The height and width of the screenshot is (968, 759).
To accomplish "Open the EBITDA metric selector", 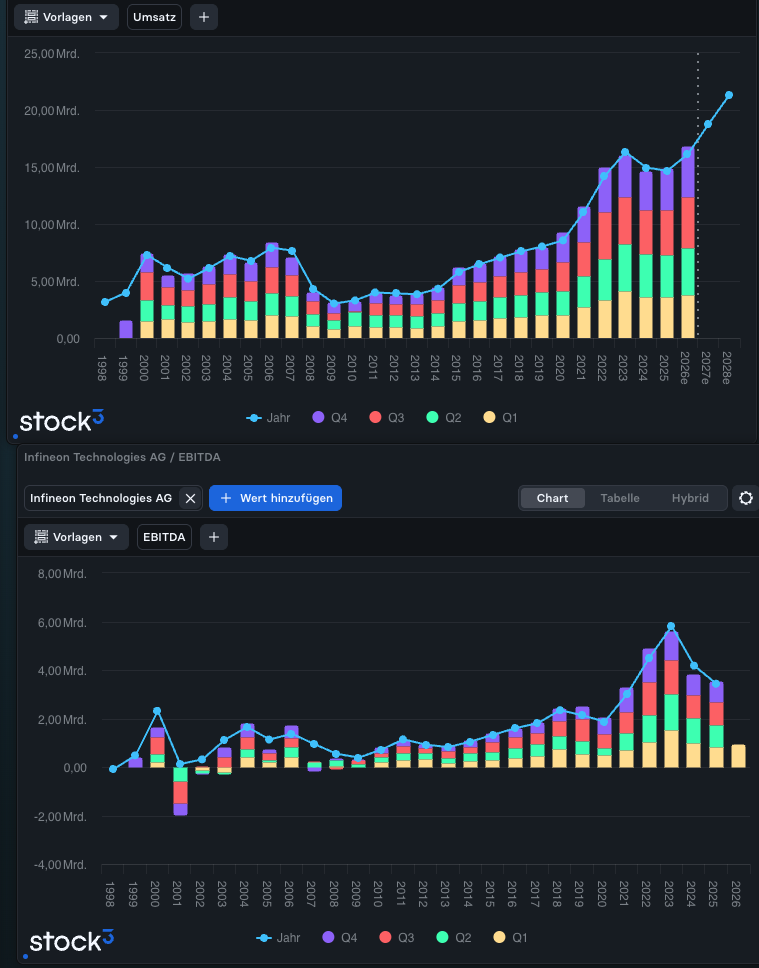I will click(x=164, y=537).
